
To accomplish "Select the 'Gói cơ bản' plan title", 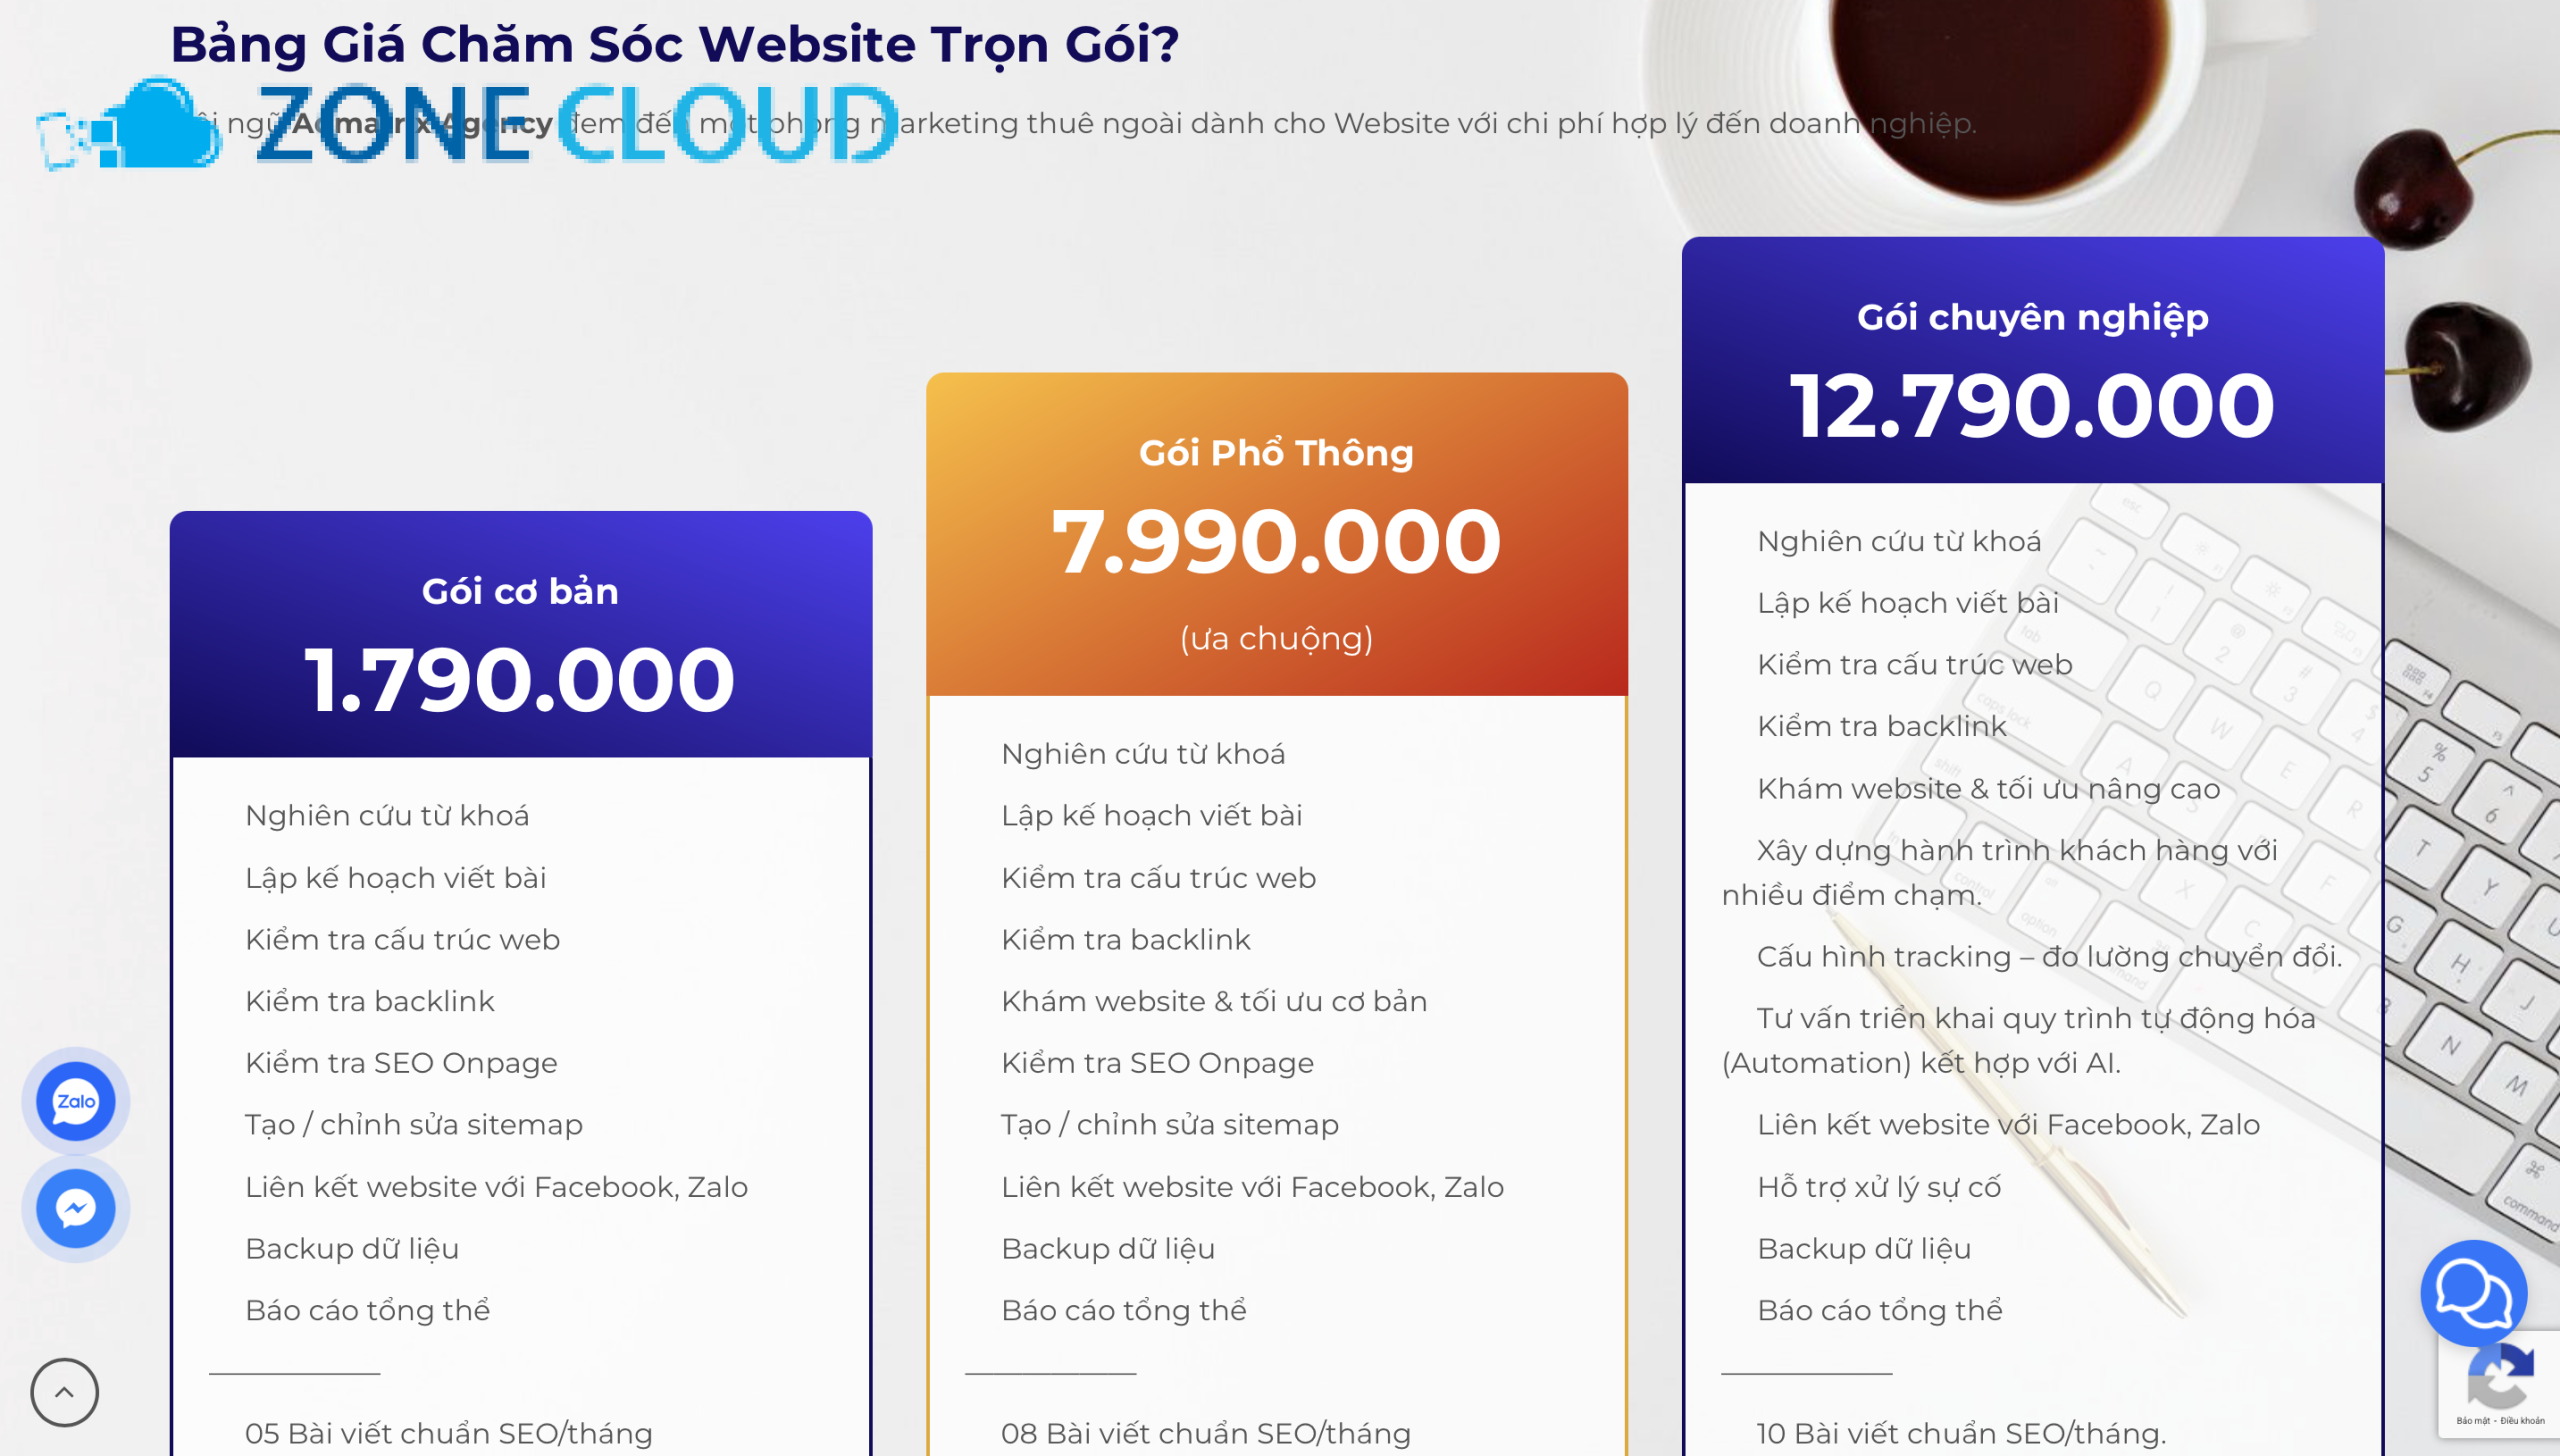I will 520,591.
